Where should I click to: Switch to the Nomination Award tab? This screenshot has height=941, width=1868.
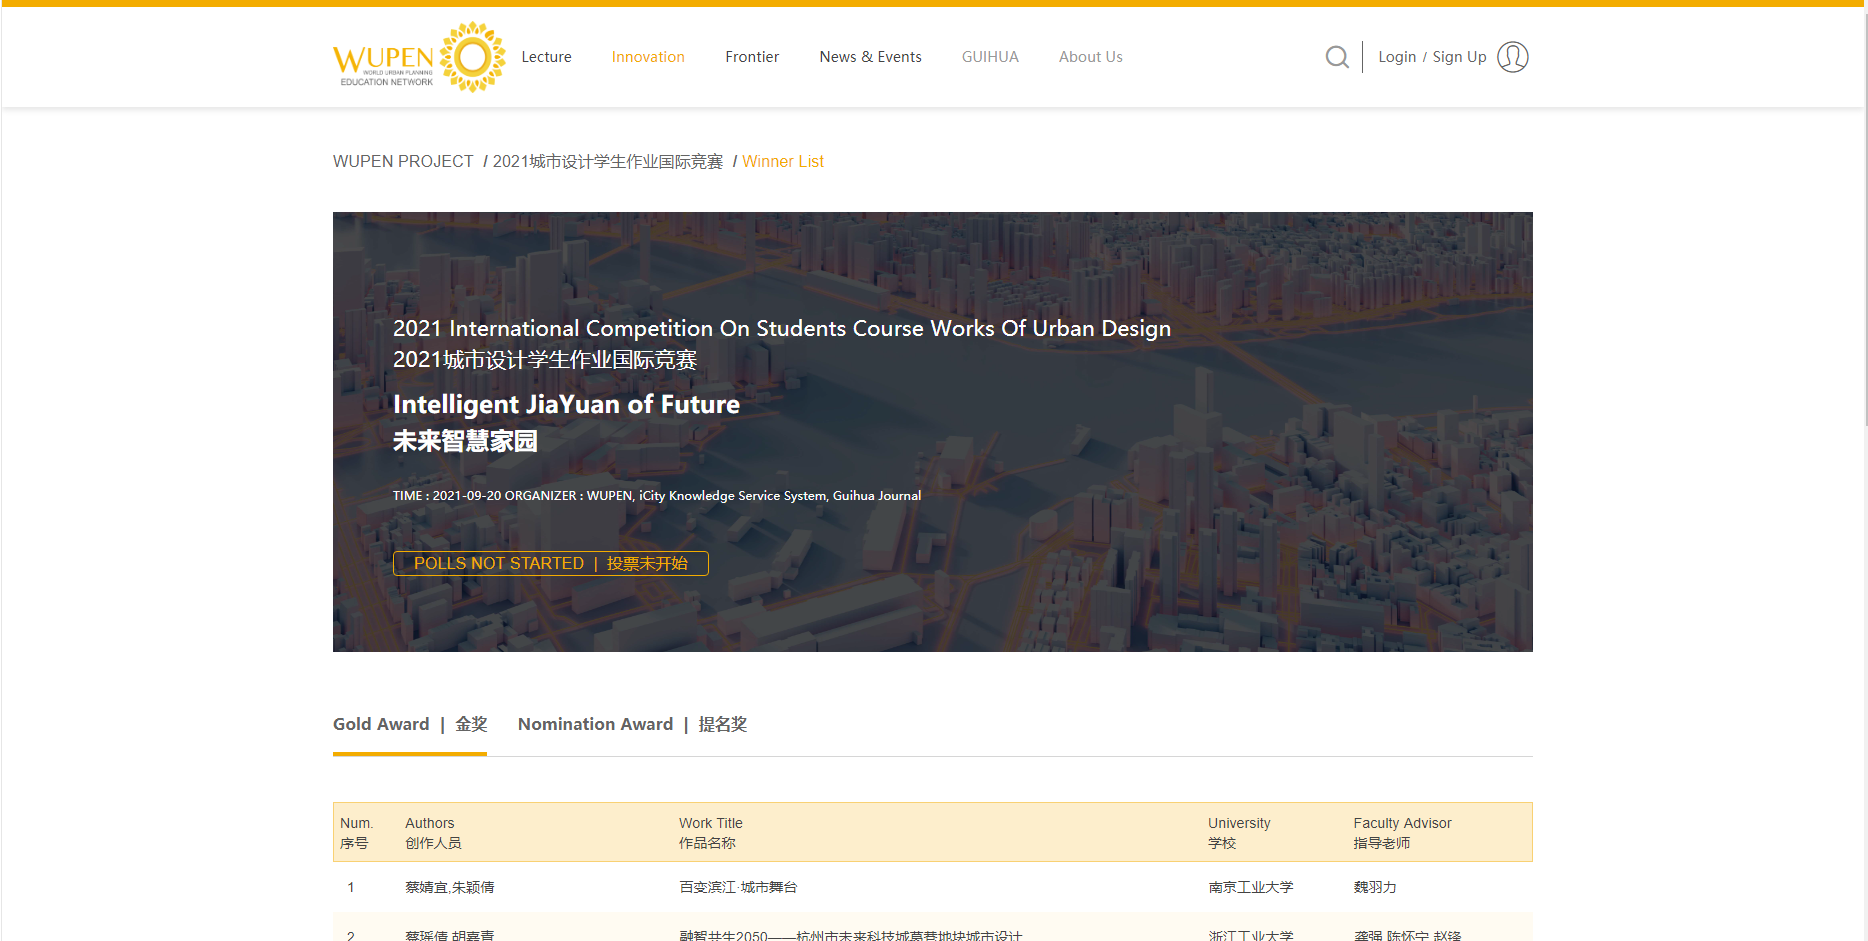(x=632, y=724)
